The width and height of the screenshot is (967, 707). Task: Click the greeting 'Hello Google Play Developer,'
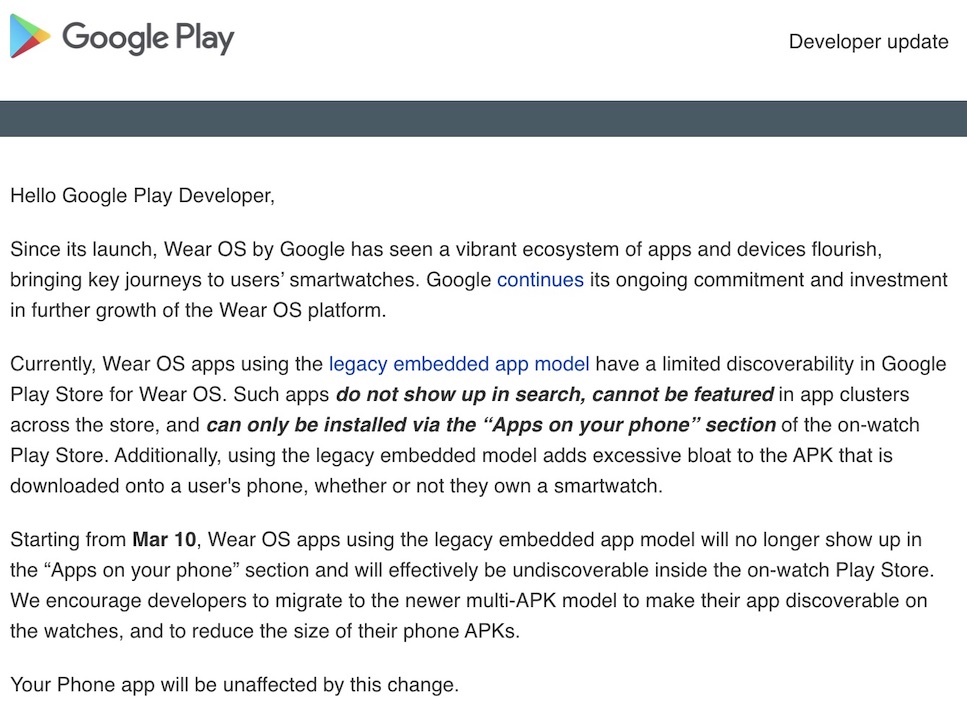(x=142, y=196)
